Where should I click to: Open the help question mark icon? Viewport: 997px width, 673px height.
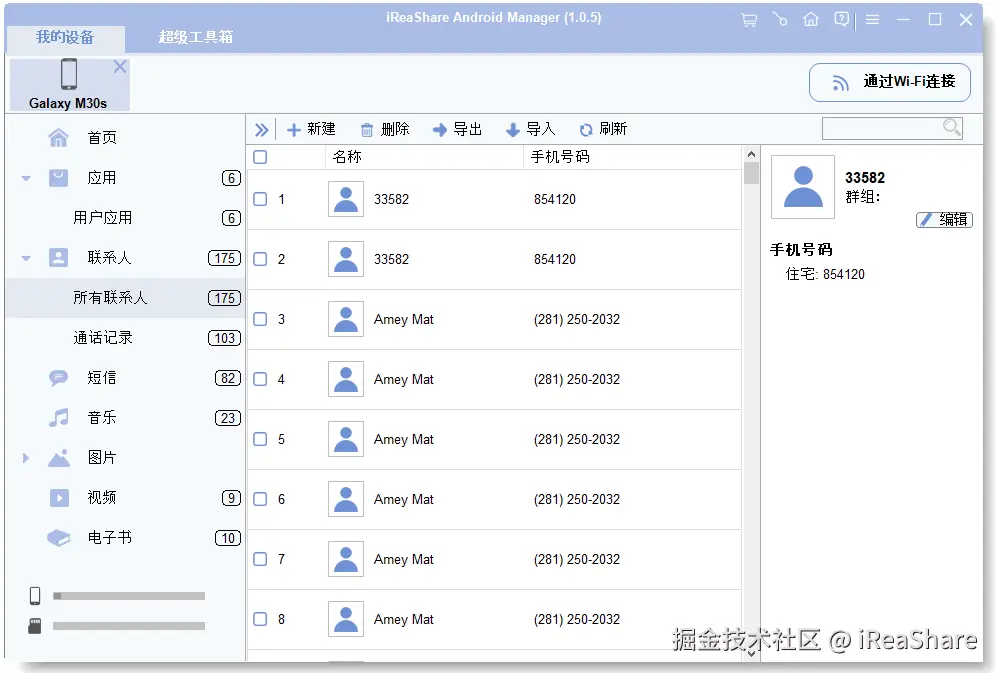(841, 20)
